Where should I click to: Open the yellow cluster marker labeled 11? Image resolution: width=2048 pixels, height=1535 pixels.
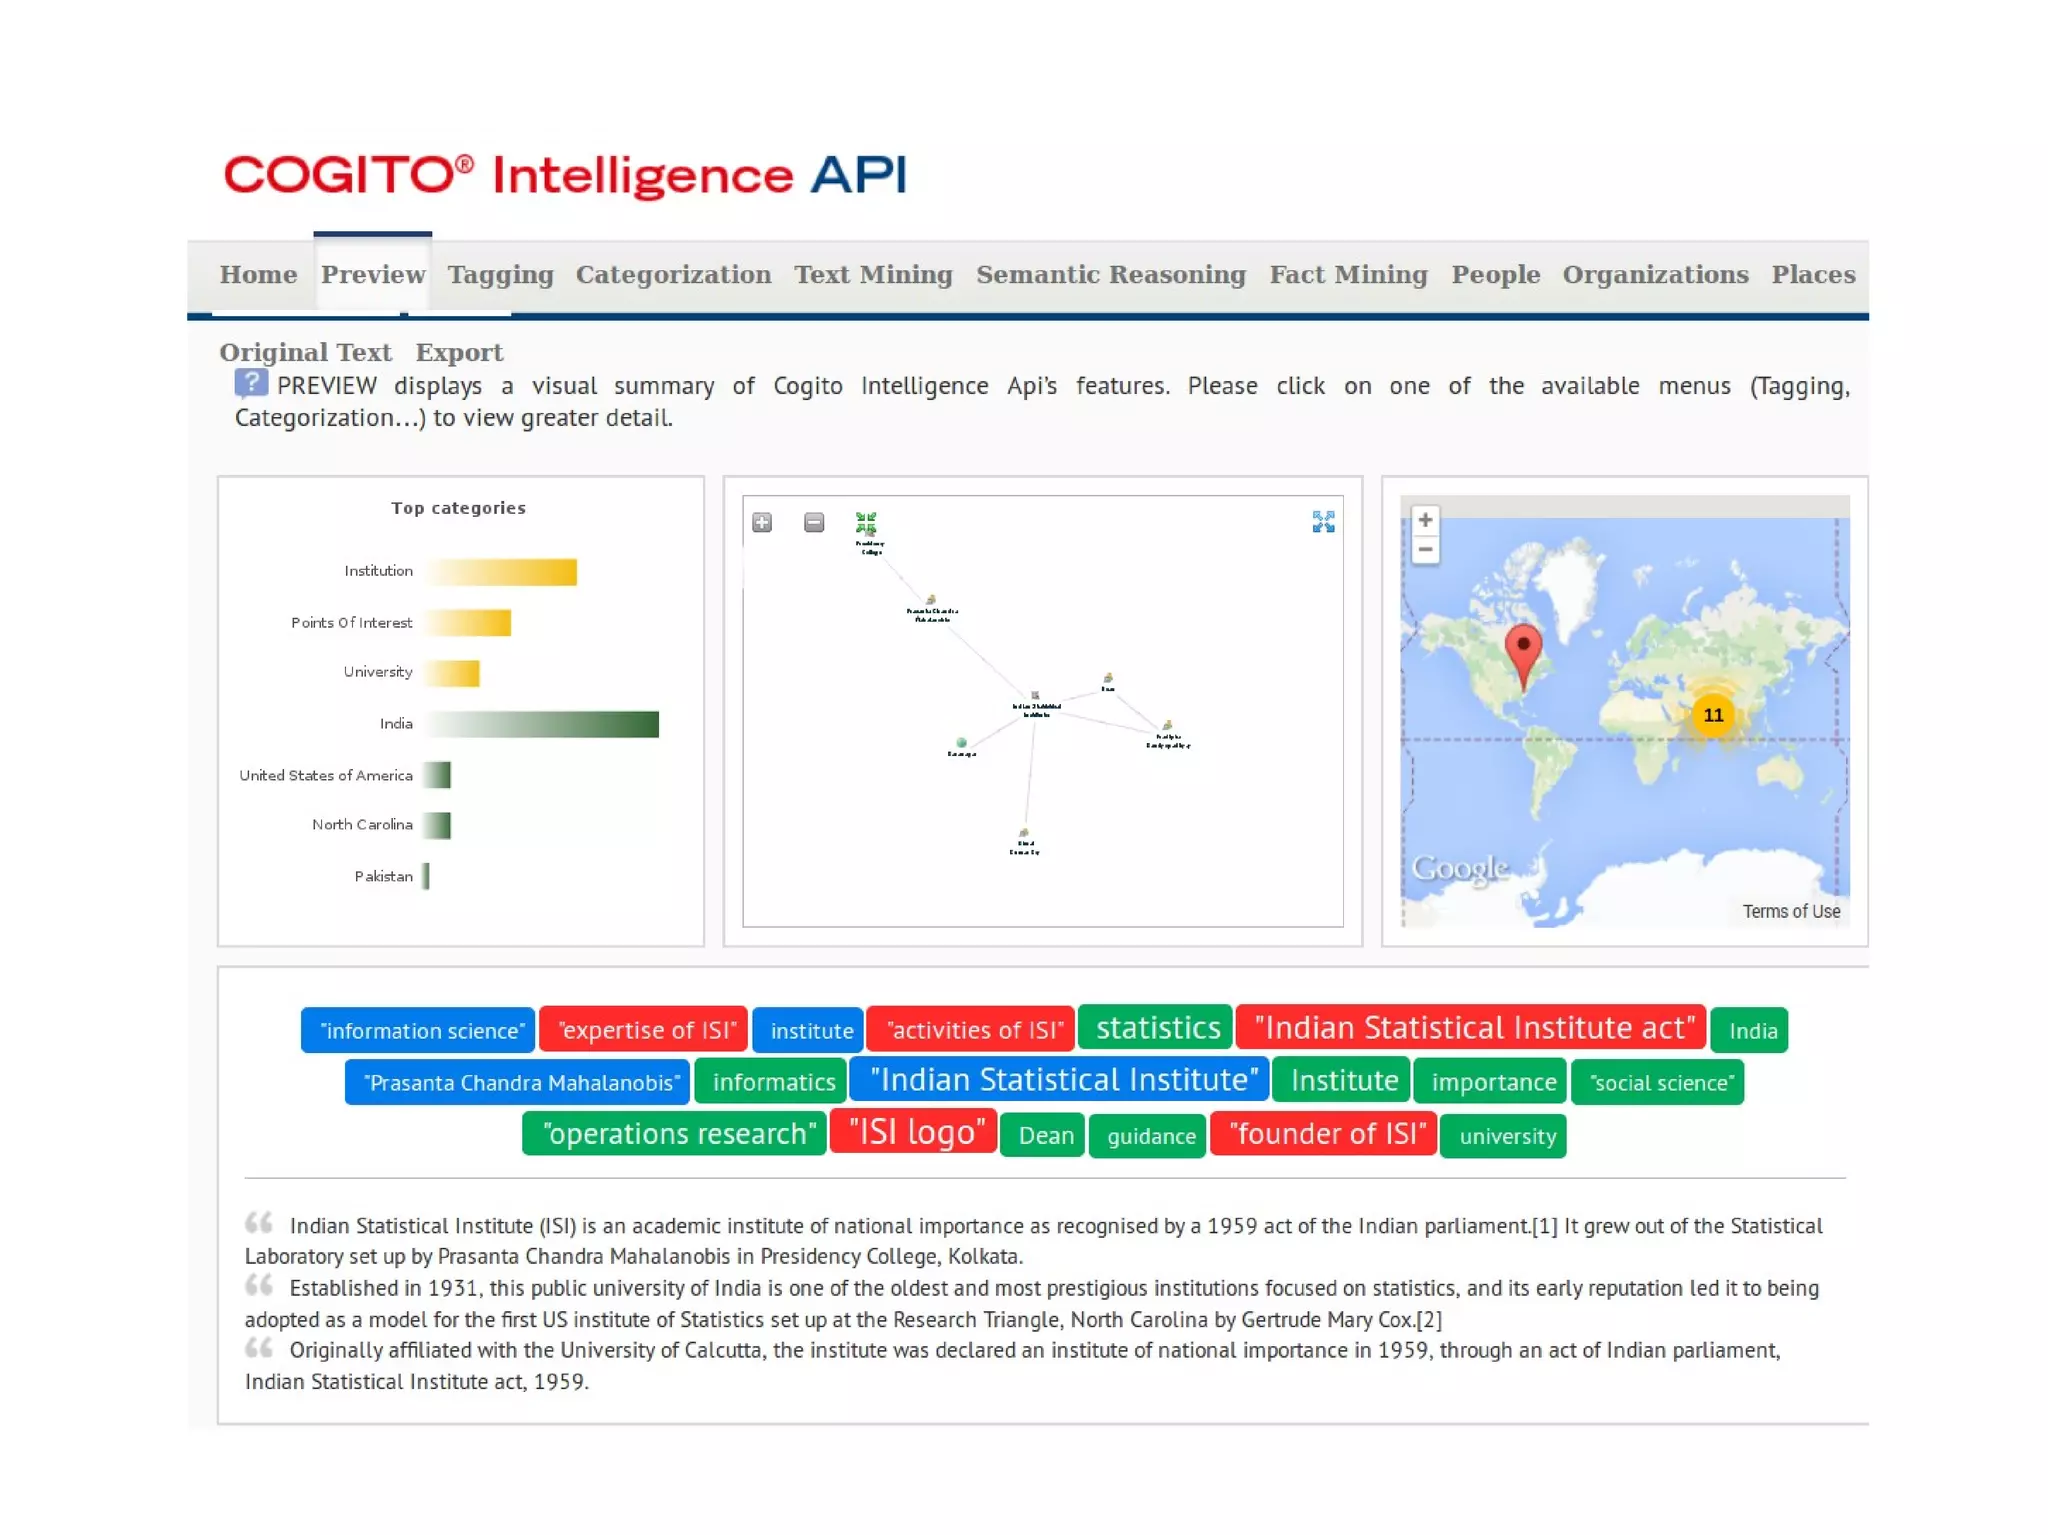1713,715
